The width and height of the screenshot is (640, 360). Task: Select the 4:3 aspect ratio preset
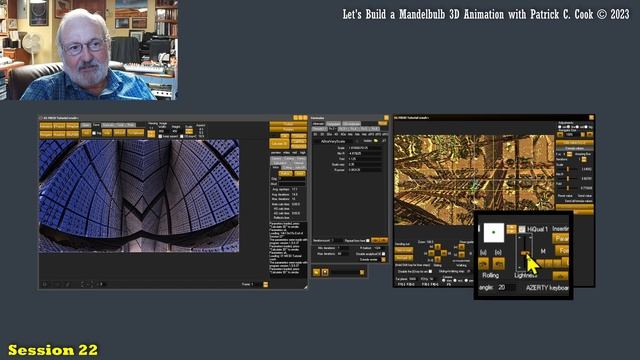[x=200, y=130]
